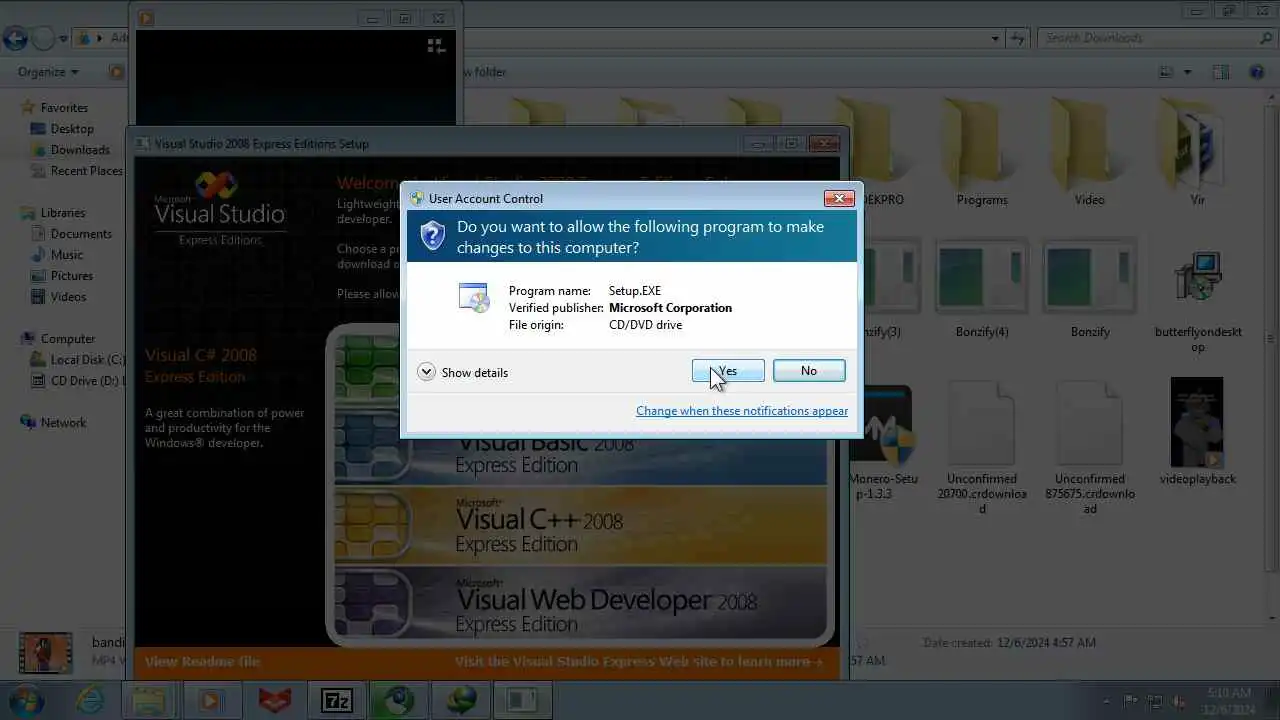Open Libraries in the navigation pane
1280x720 pixels.
pyautogui.click(x=63, y=212)
